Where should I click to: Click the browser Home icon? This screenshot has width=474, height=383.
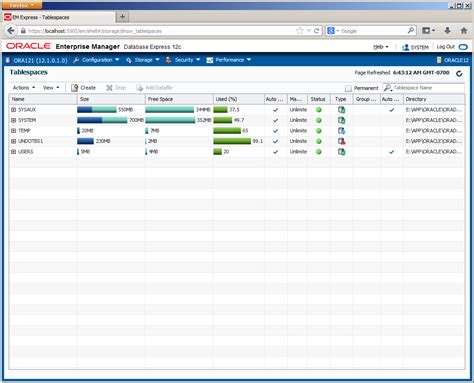point(464,31)
